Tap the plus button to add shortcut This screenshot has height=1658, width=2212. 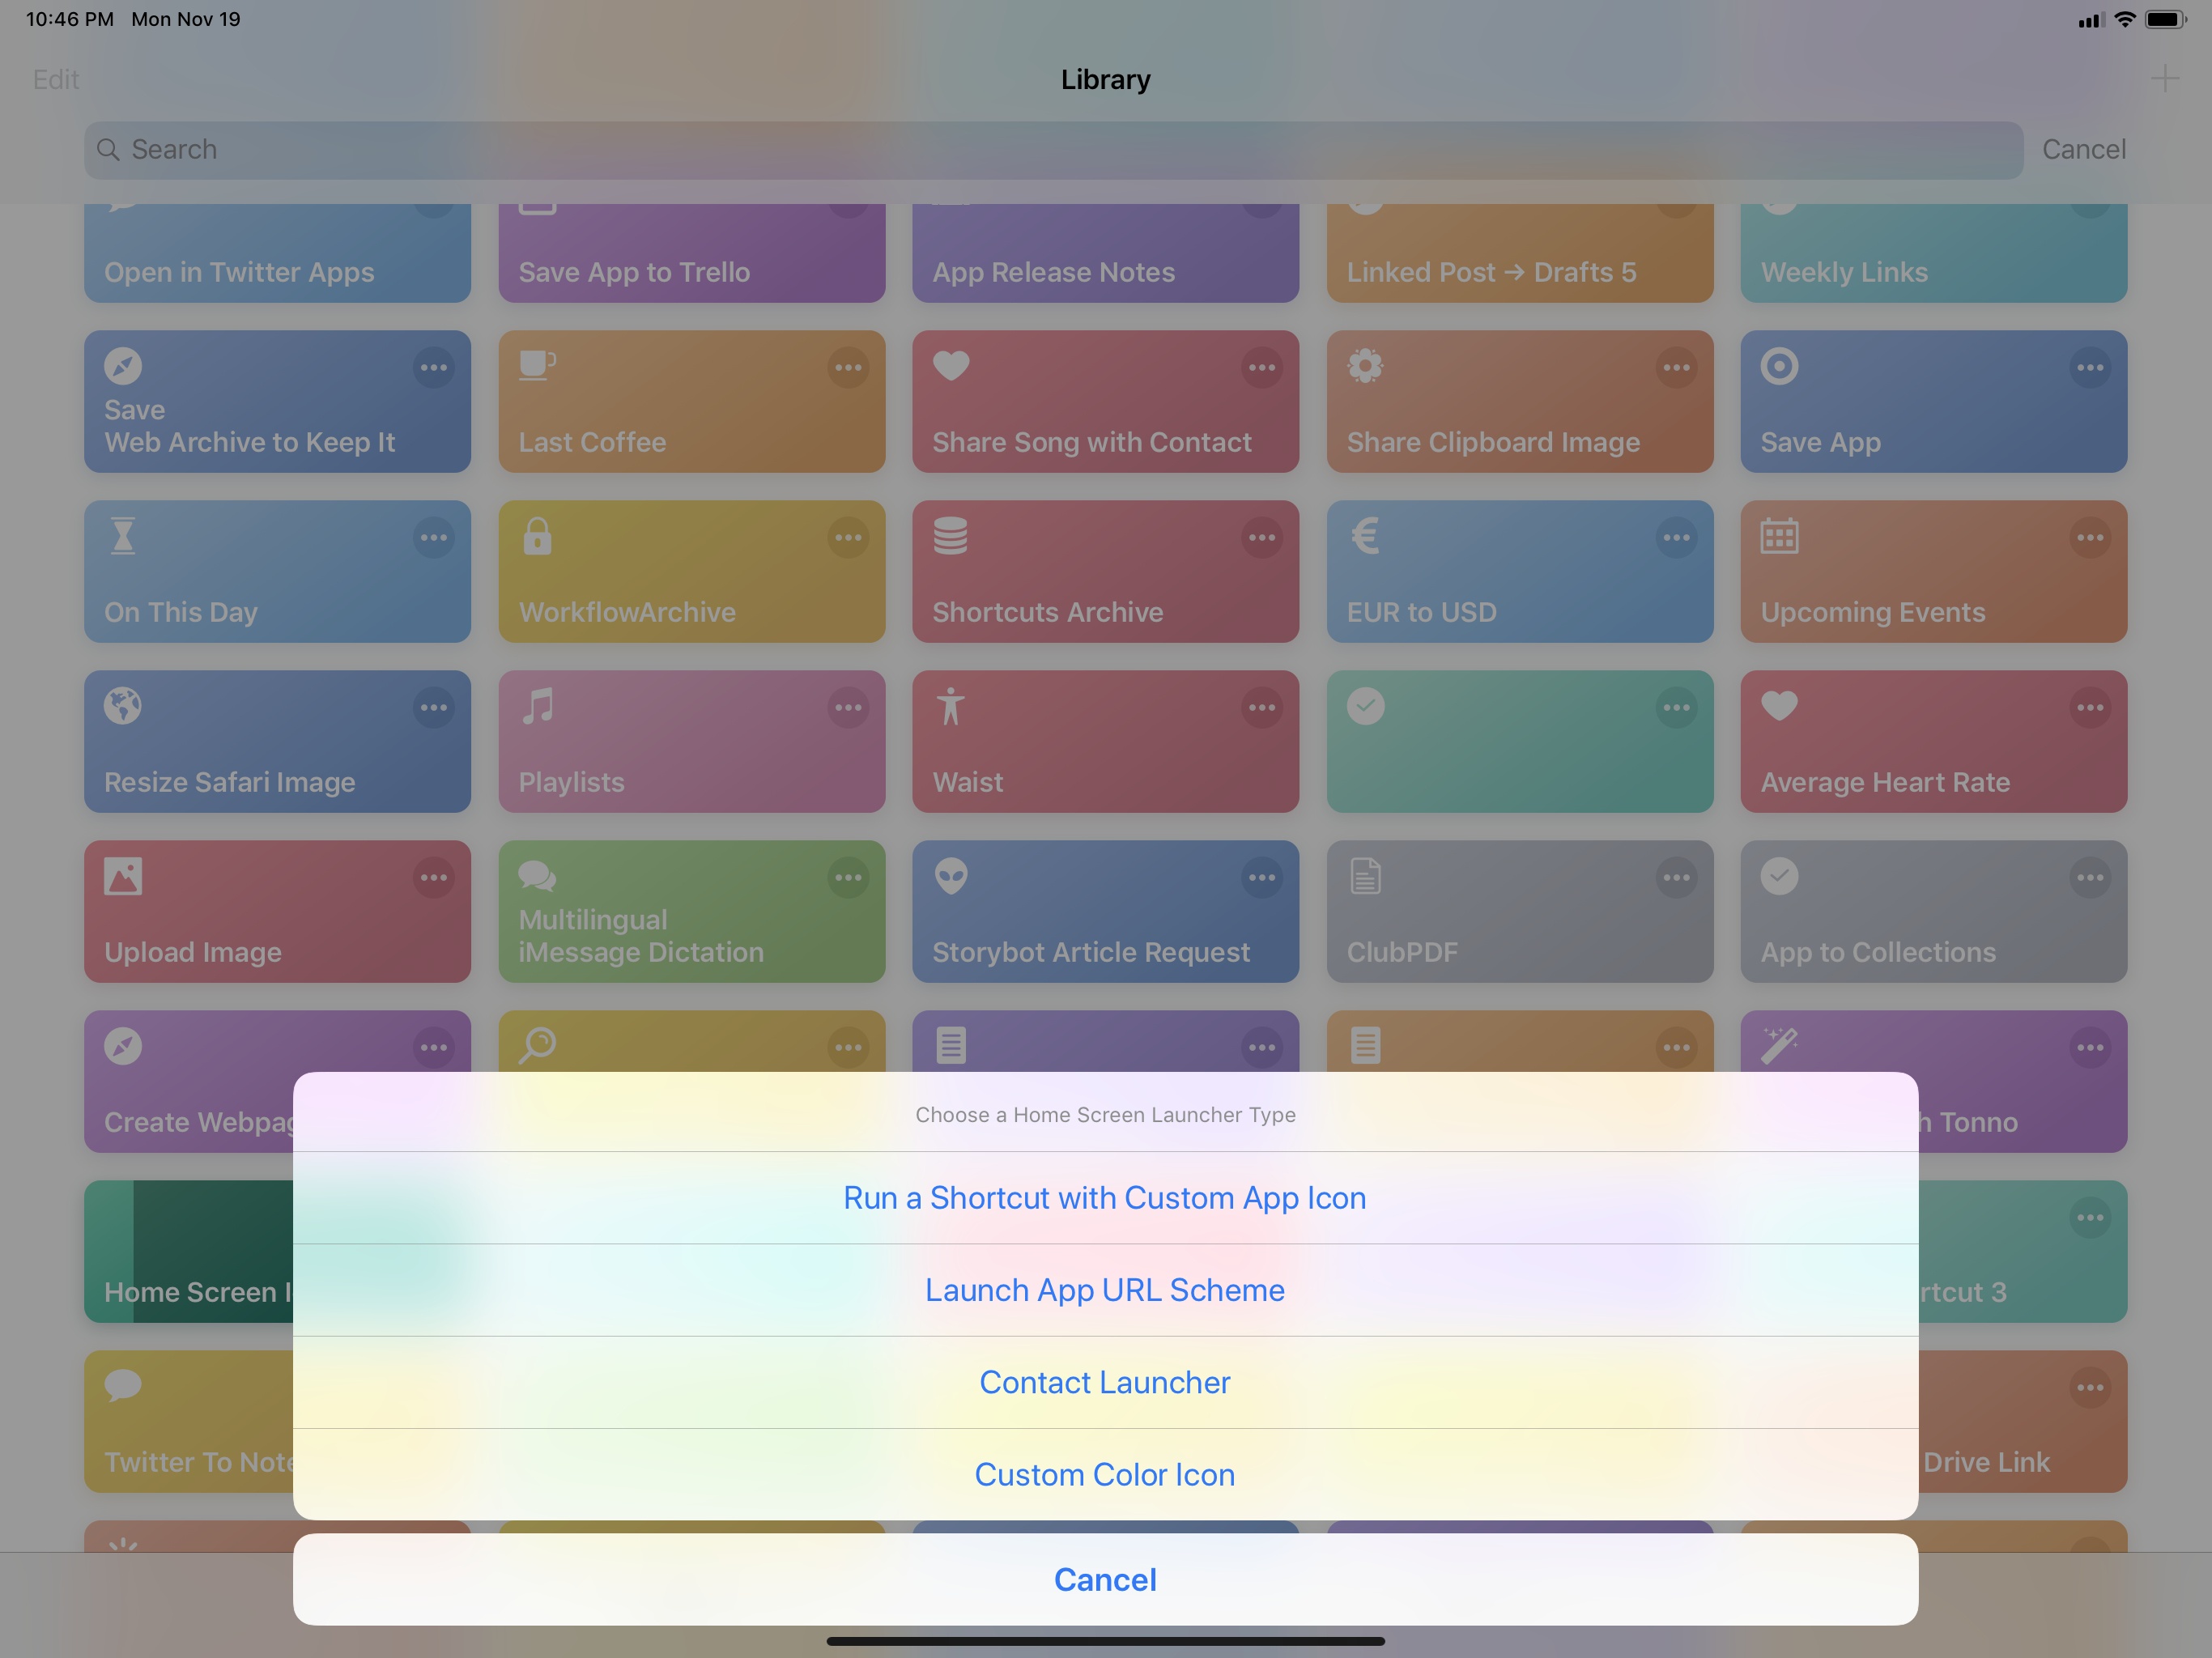coord(2165,79)
